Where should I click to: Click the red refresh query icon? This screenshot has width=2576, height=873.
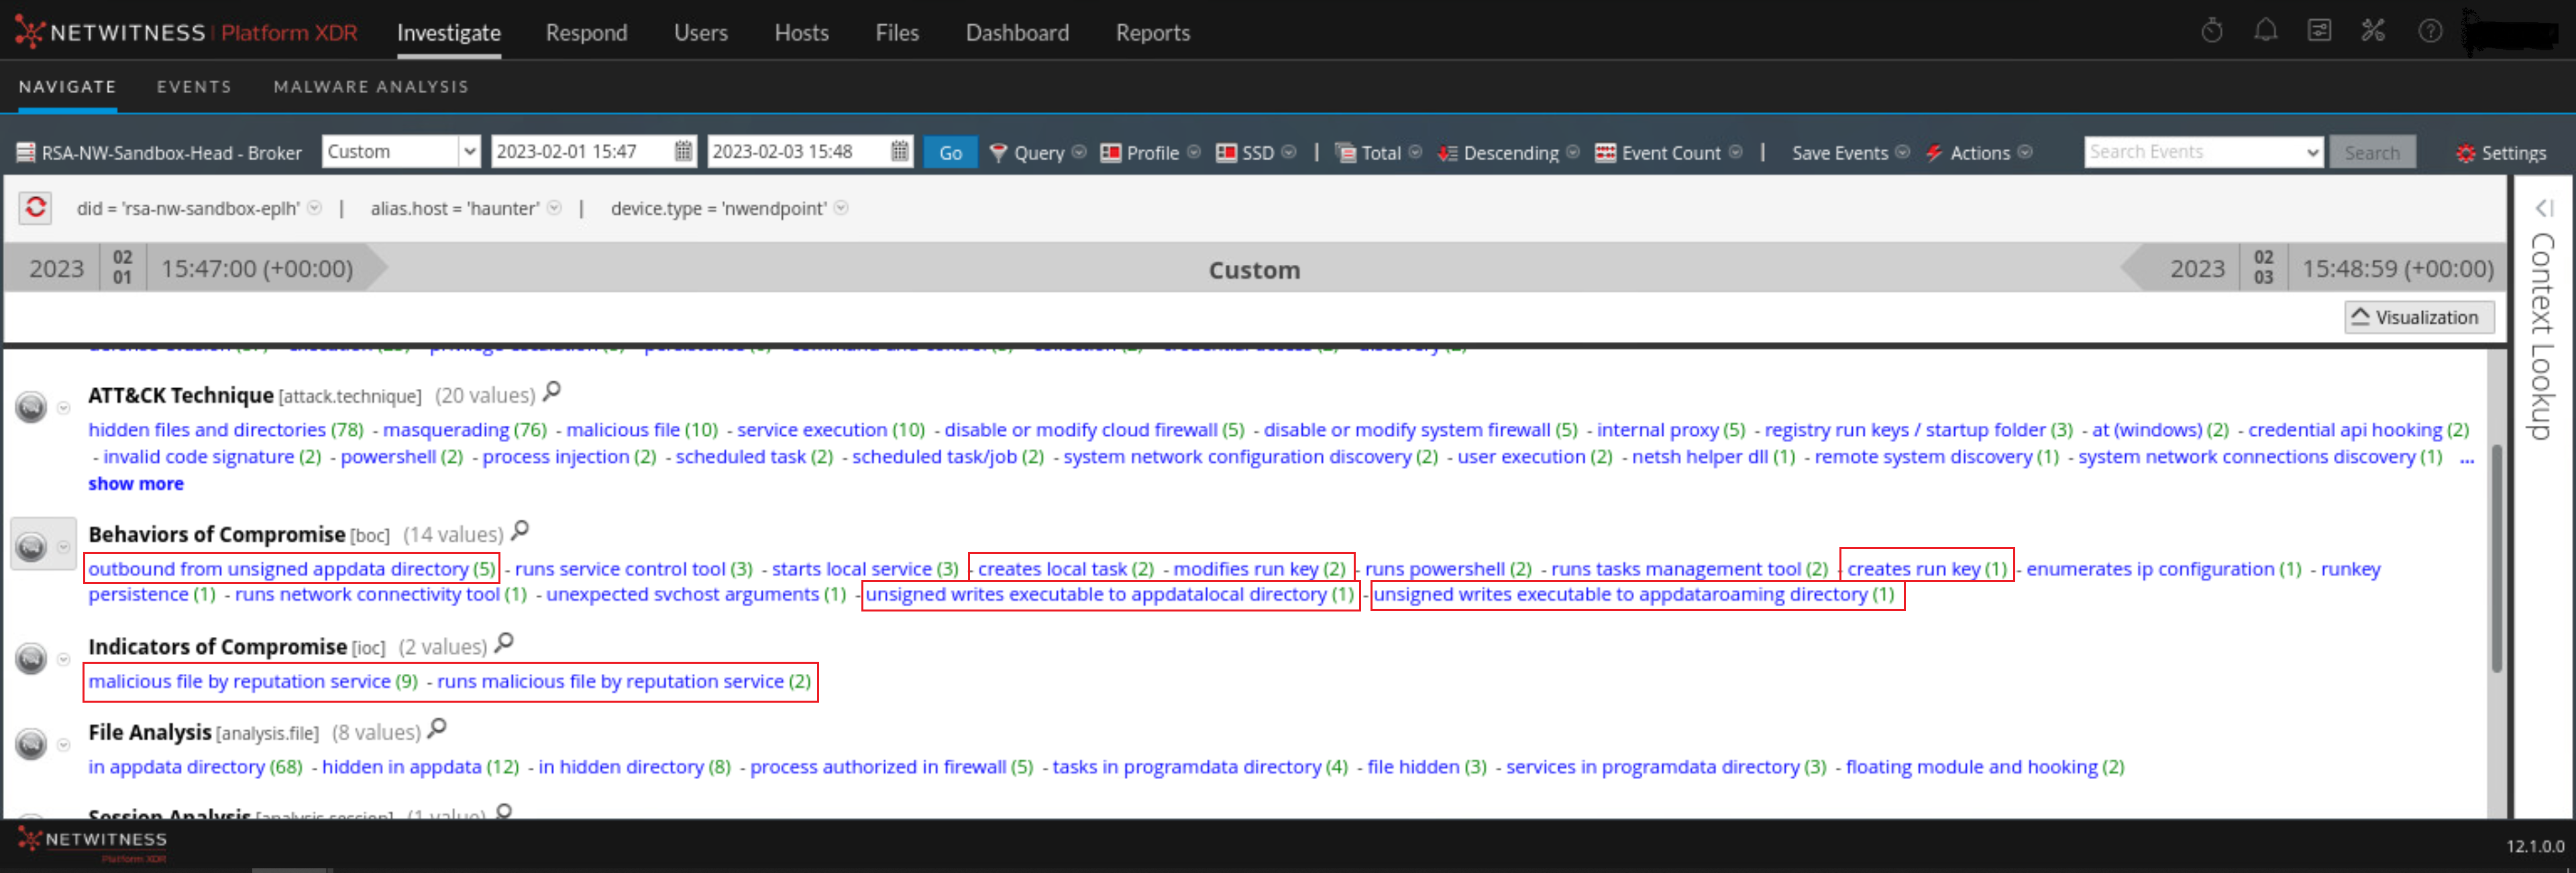[x=35, y=208]
